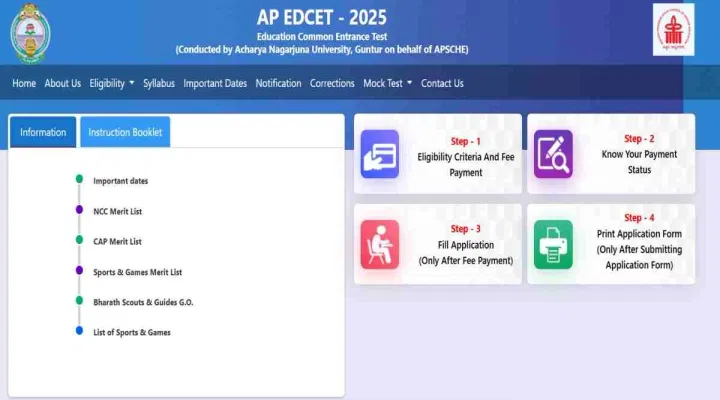Click the blue bullet beside List of Sports & Games
This screenshot has width=720, height=400.
[x=79, y=331]
